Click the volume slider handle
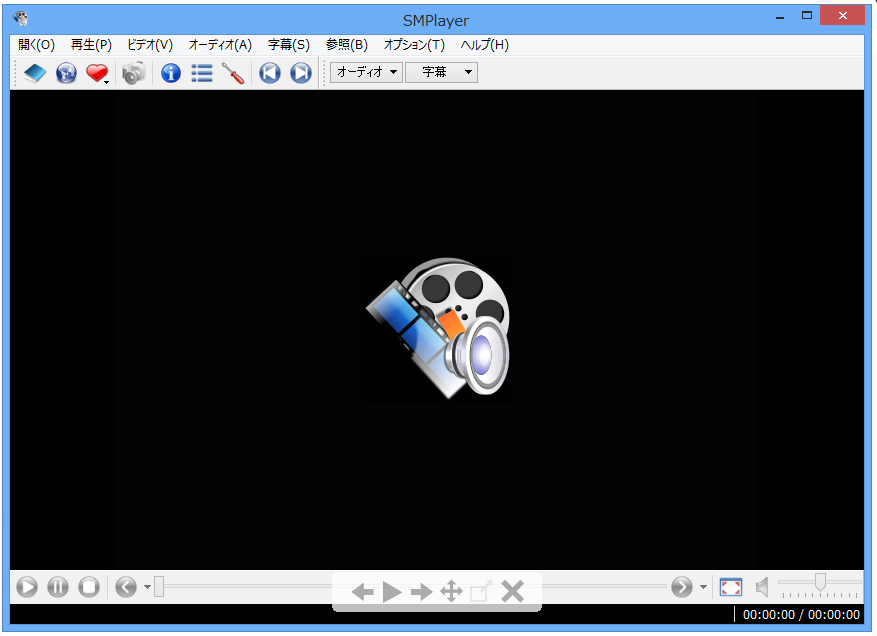 click(820, 582)
